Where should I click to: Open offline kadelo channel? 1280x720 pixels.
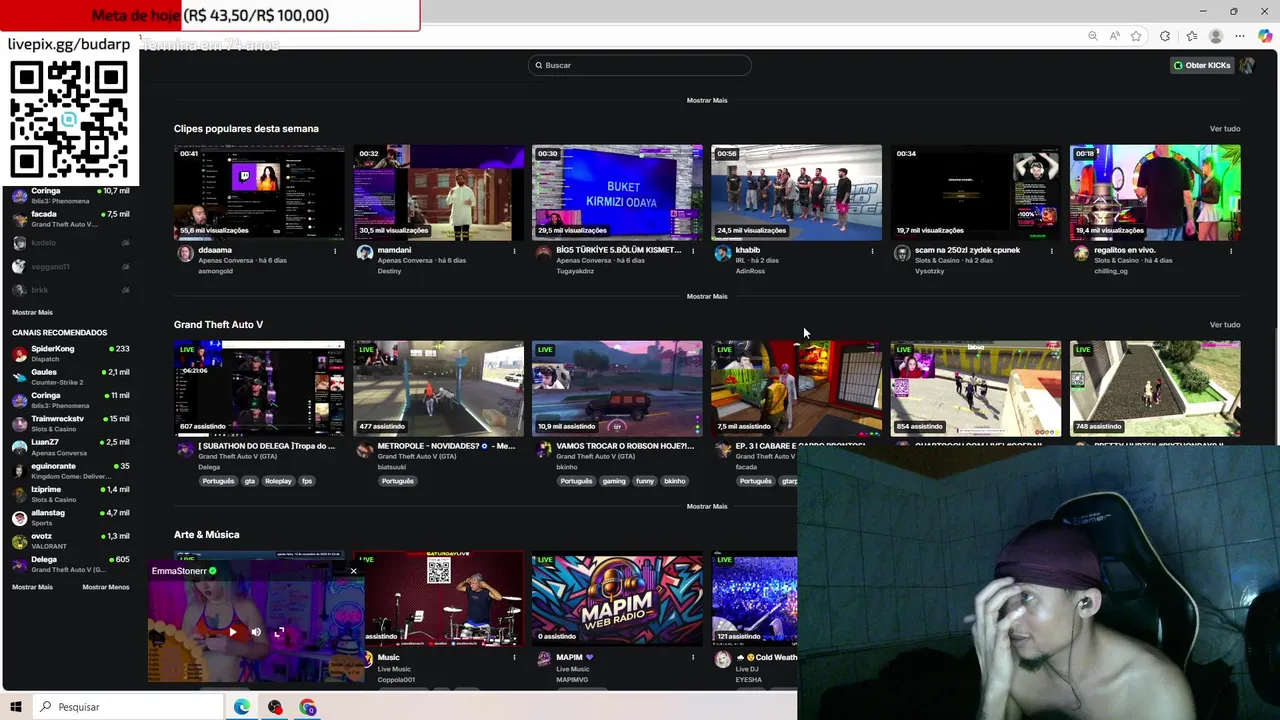[70, 243]
